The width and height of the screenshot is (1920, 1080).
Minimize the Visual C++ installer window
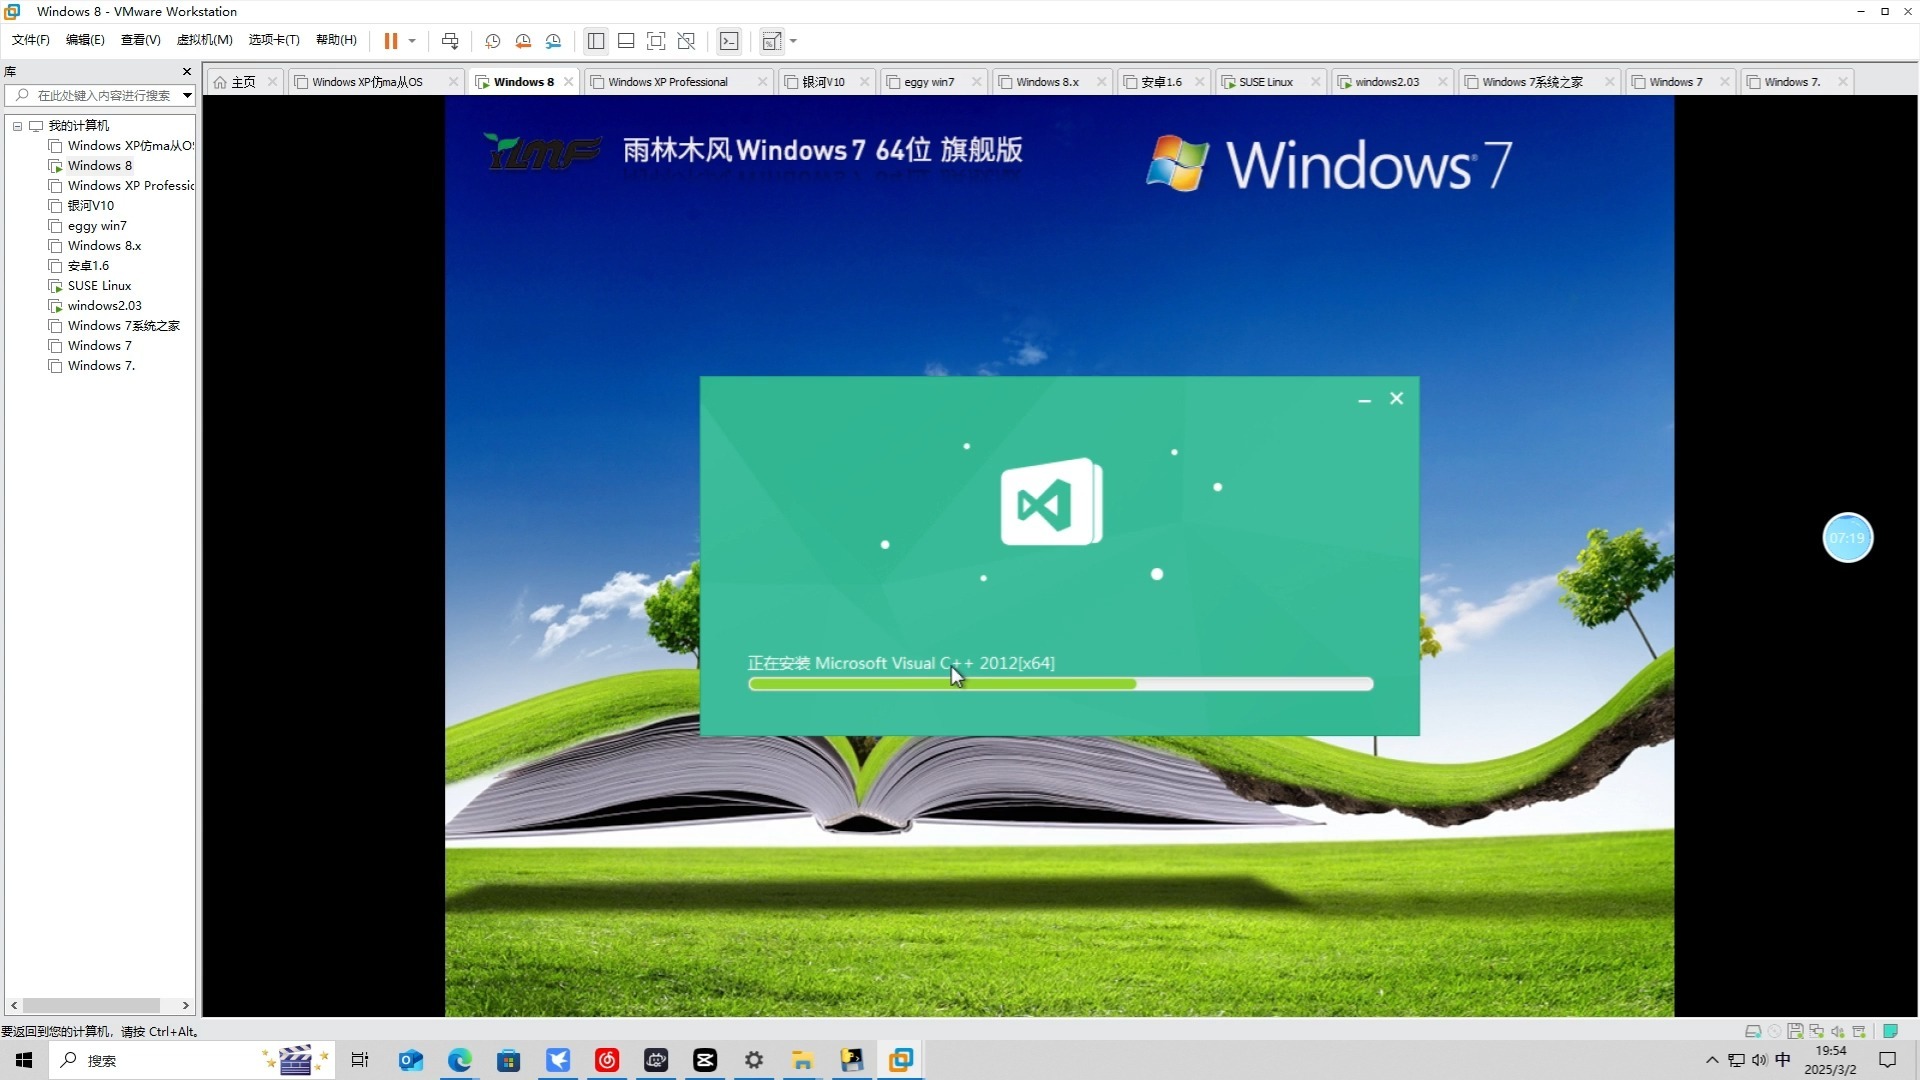pyautogui.click(x=1364, y=398)
